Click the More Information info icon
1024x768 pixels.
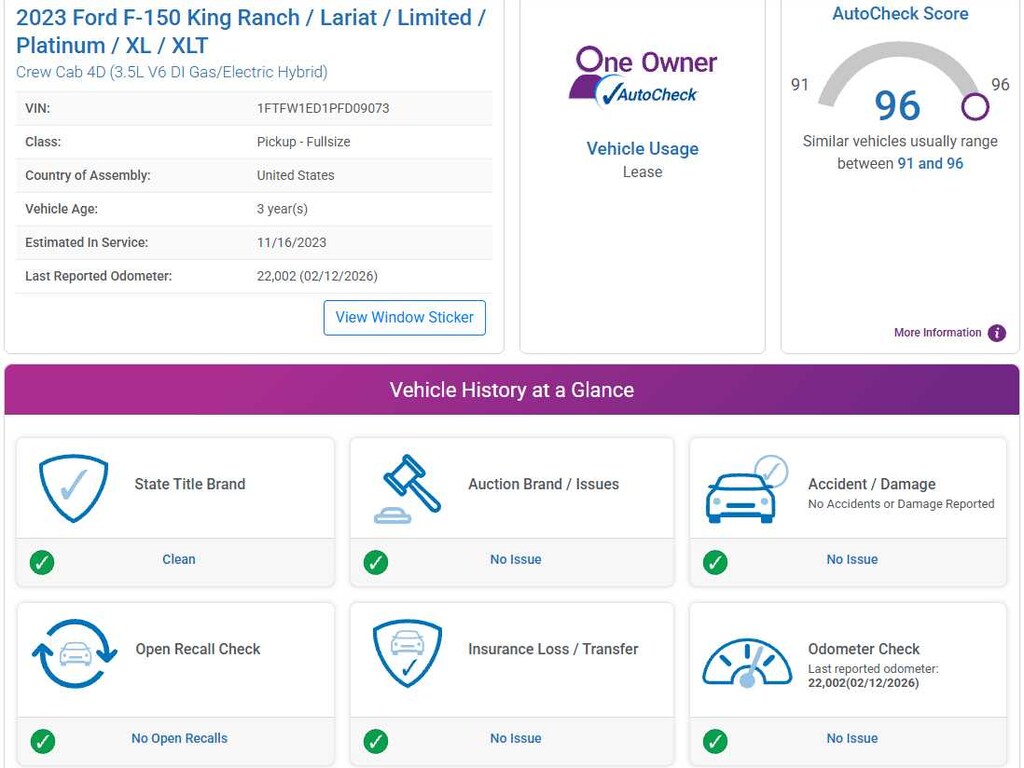click(x=997, y=333)
